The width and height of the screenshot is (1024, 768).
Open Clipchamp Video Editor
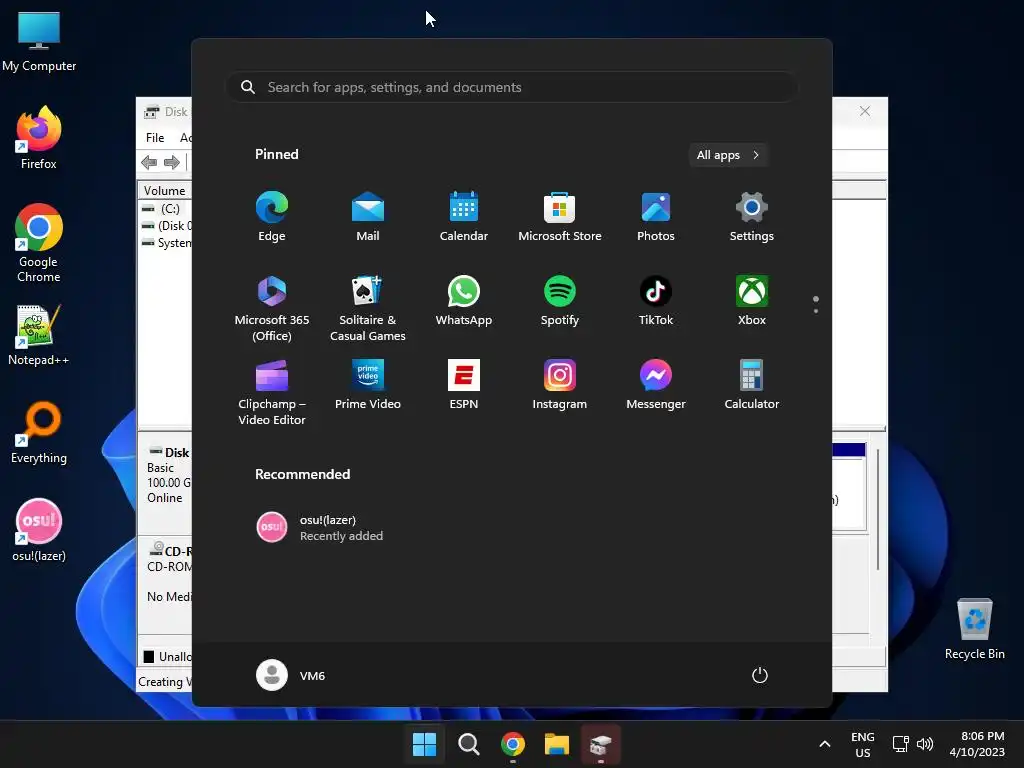click(x=272, y=392)
